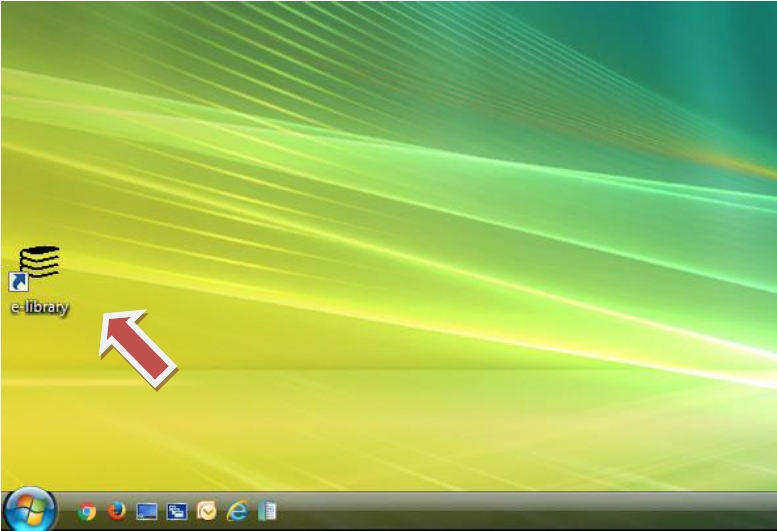The image size is (777, 531).
Task: Click the arrowhead tip of the red arrow
Action: [106, 318]
